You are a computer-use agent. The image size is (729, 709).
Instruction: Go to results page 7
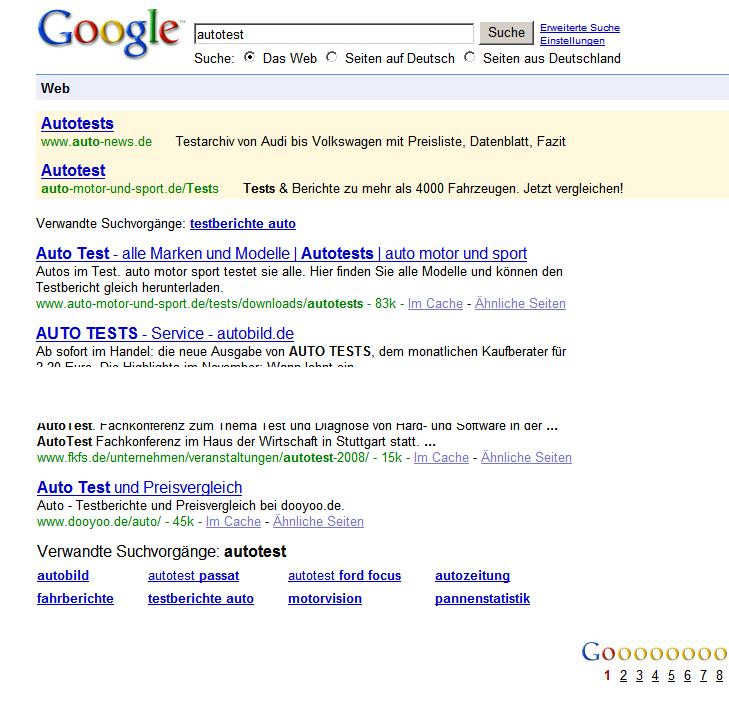coord(703,676)
